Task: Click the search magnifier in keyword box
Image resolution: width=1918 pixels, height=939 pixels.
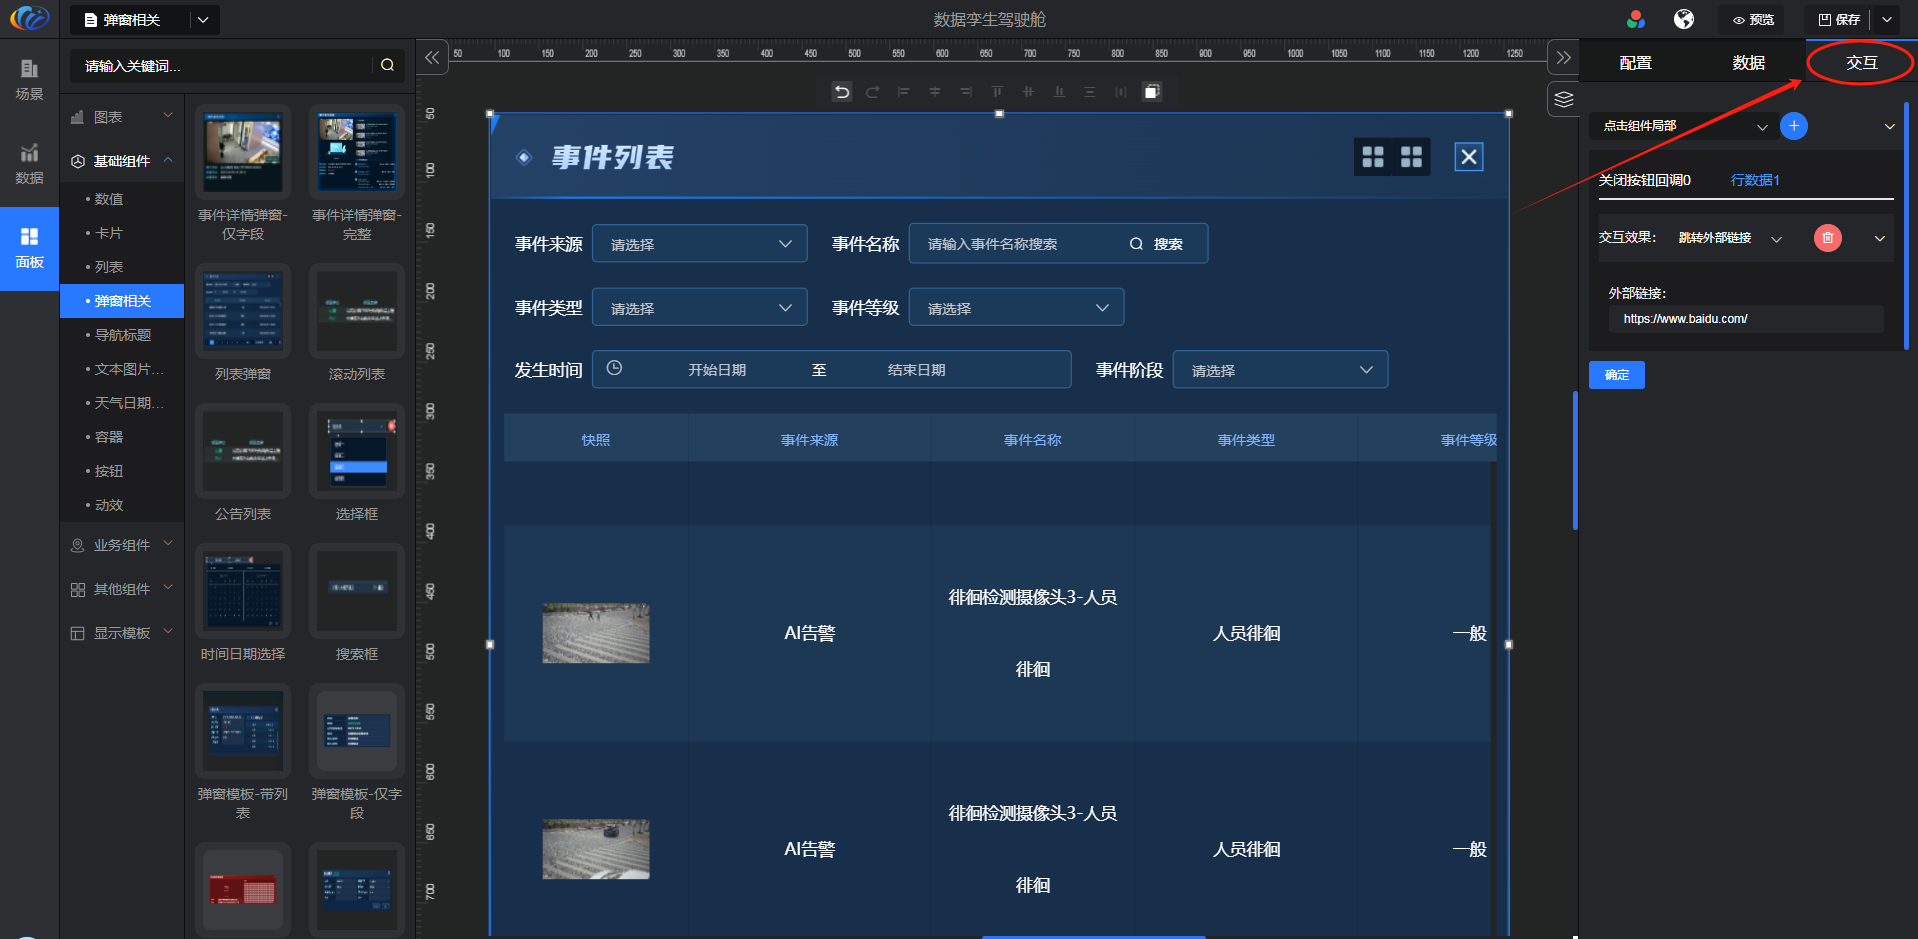Action: (x=387, y=66)
